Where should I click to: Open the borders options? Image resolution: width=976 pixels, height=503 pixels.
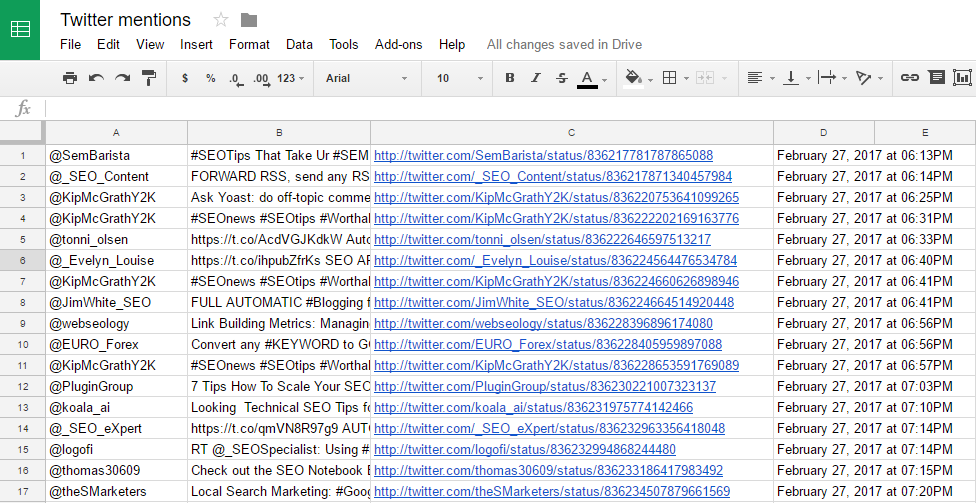[x=670, y=78]
